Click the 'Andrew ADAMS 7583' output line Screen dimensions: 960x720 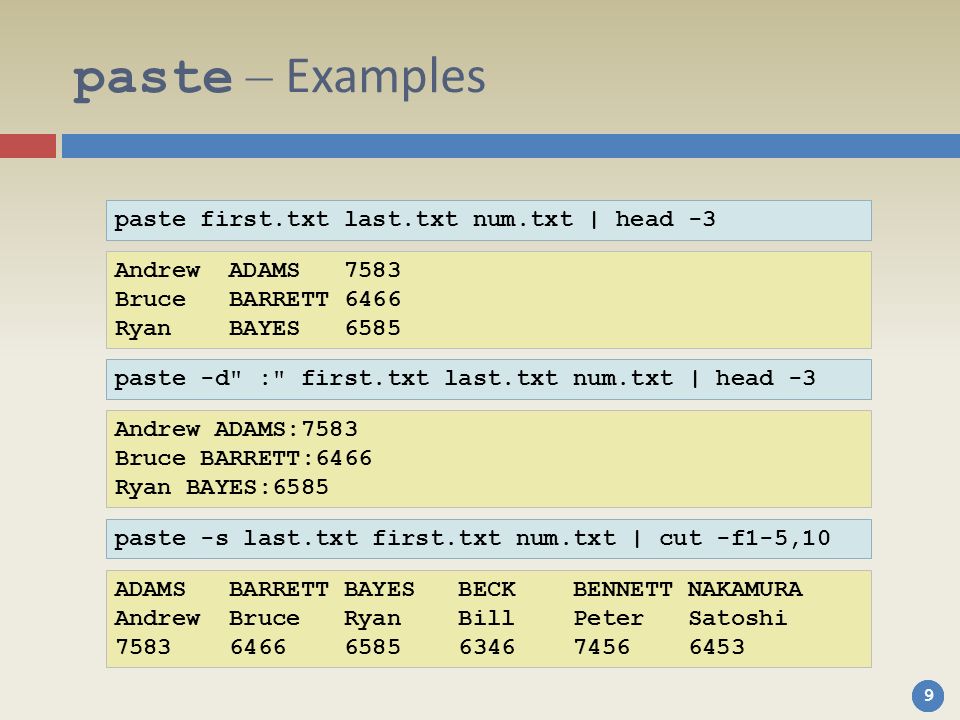[258, 270]
